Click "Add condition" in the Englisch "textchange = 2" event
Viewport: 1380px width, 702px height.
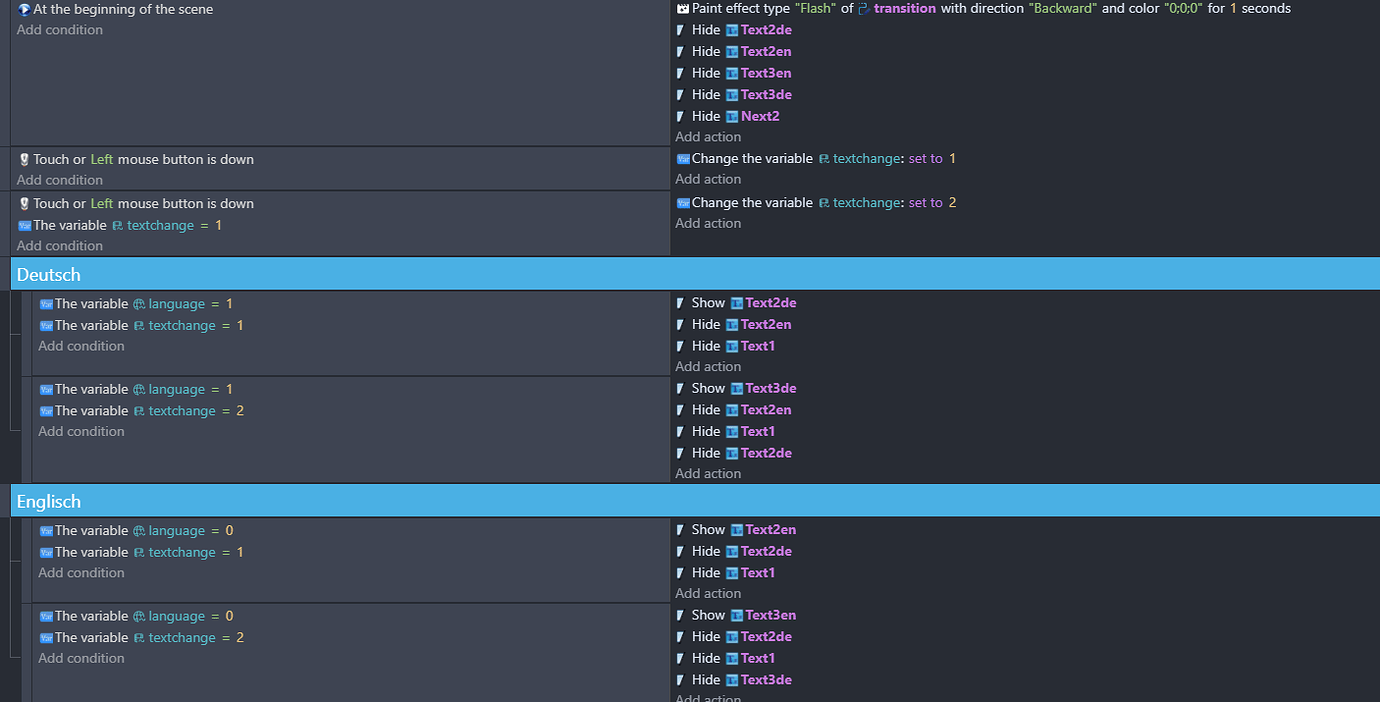81,659
